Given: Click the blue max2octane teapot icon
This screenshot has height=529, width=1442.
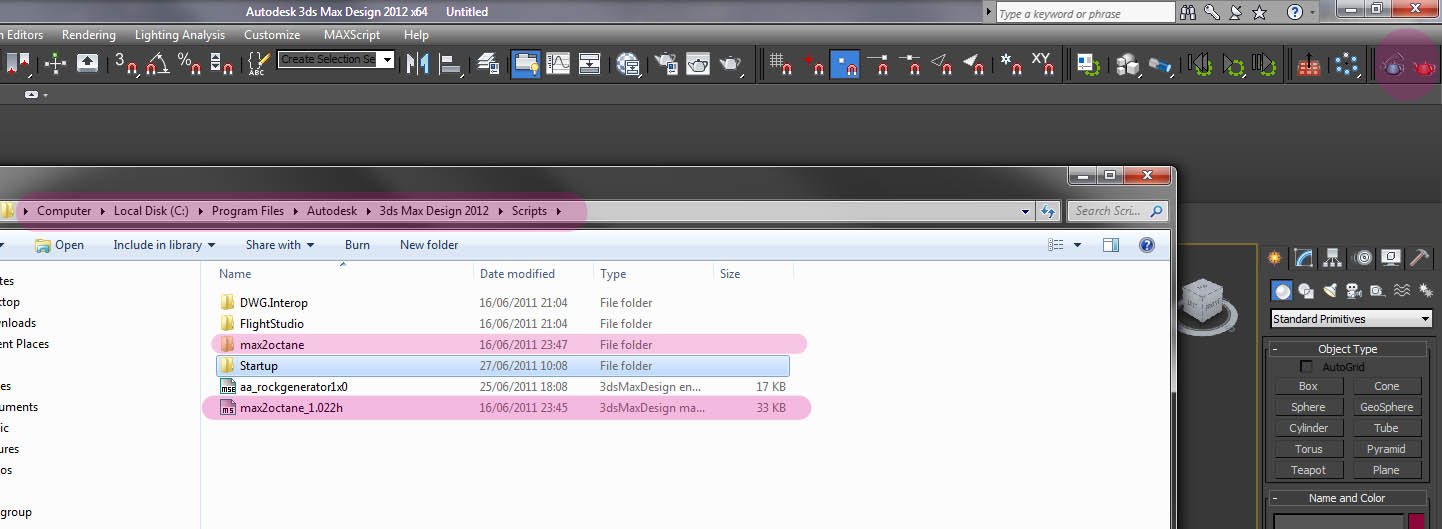Looking at the screenshot, I should [1391, 66].
